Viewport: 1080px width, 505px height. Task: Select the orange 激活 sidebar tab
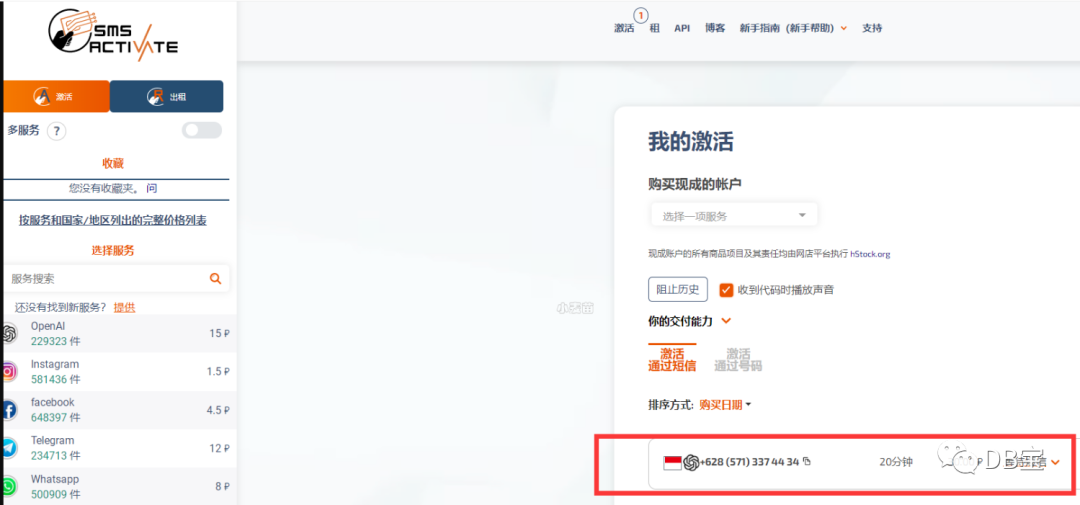[x=55, y=96]
